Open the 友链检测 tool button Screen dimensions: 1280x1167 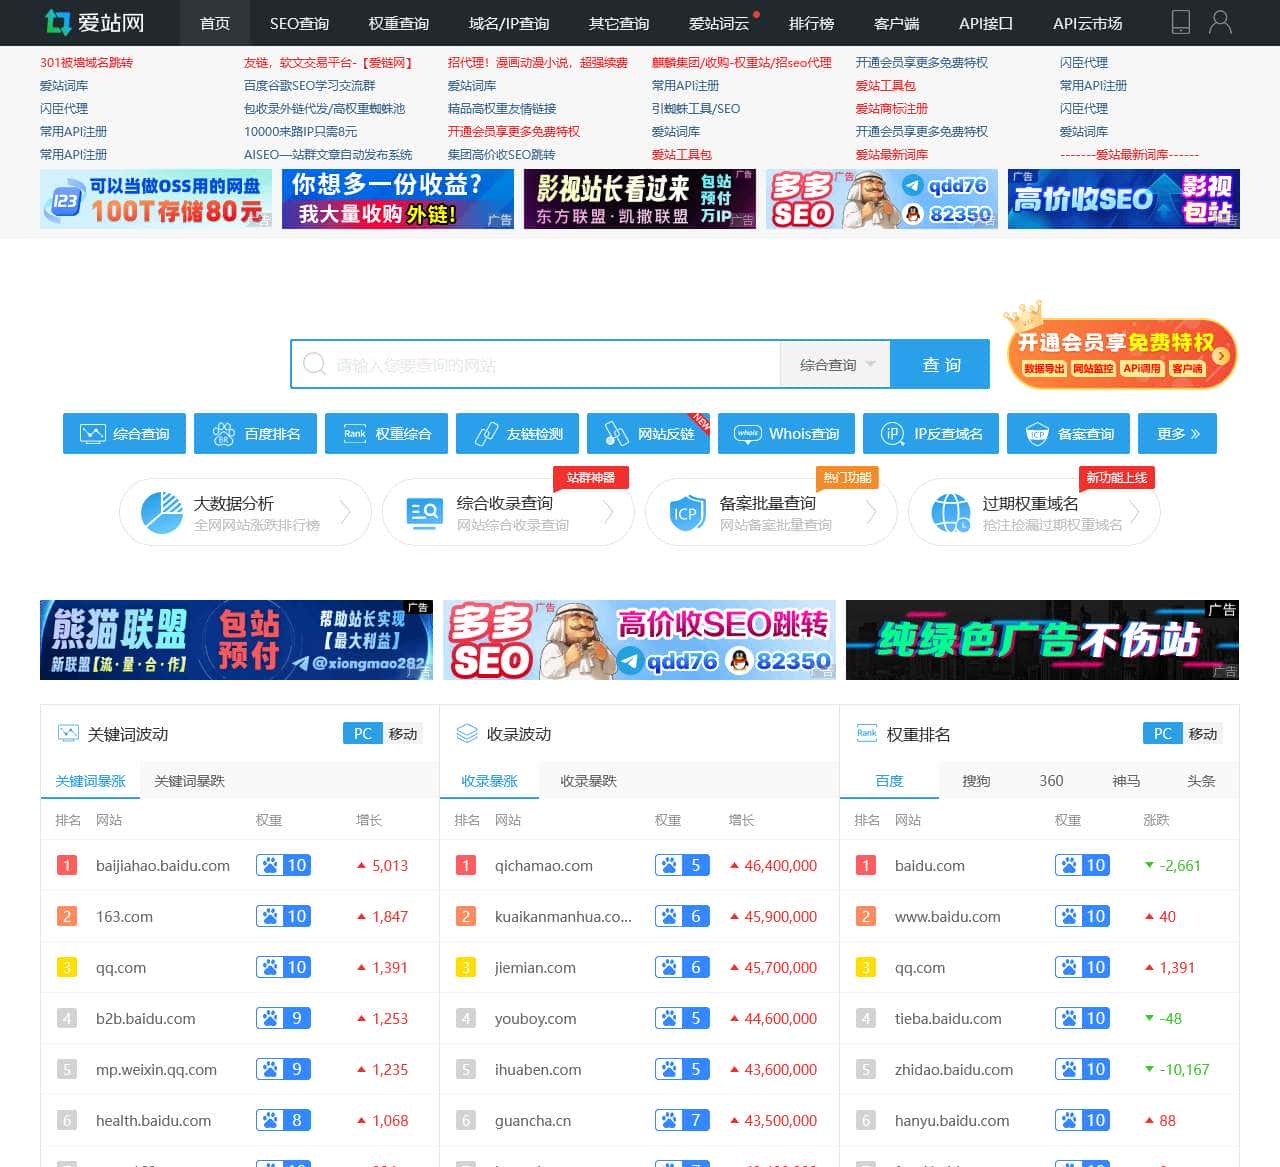pos(517,433)
